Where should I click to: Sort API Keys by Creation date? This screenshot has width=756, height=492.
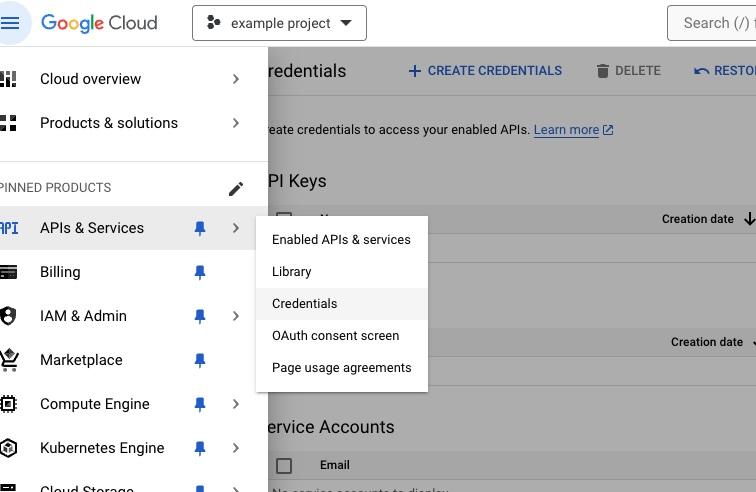click(x=698, y=219)
